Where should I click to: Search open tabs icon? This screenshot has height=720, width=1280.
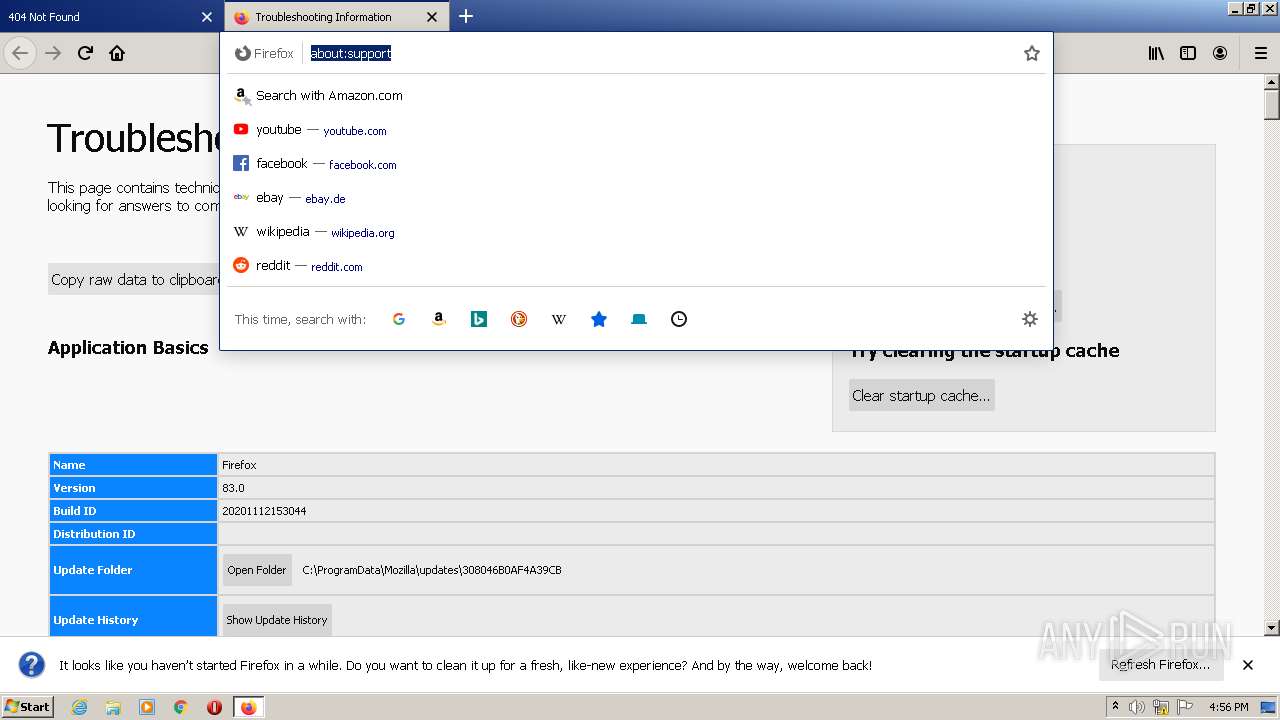639,319
